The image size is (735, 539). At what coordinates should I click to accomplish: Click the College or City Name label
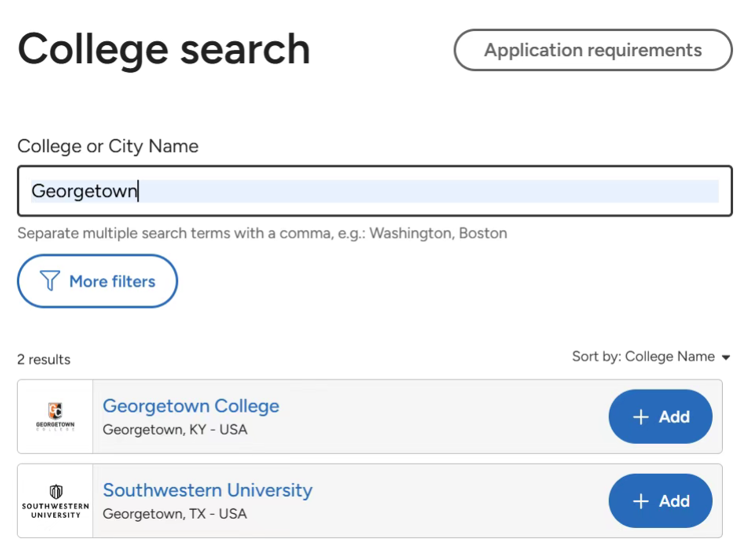point(108,146)
